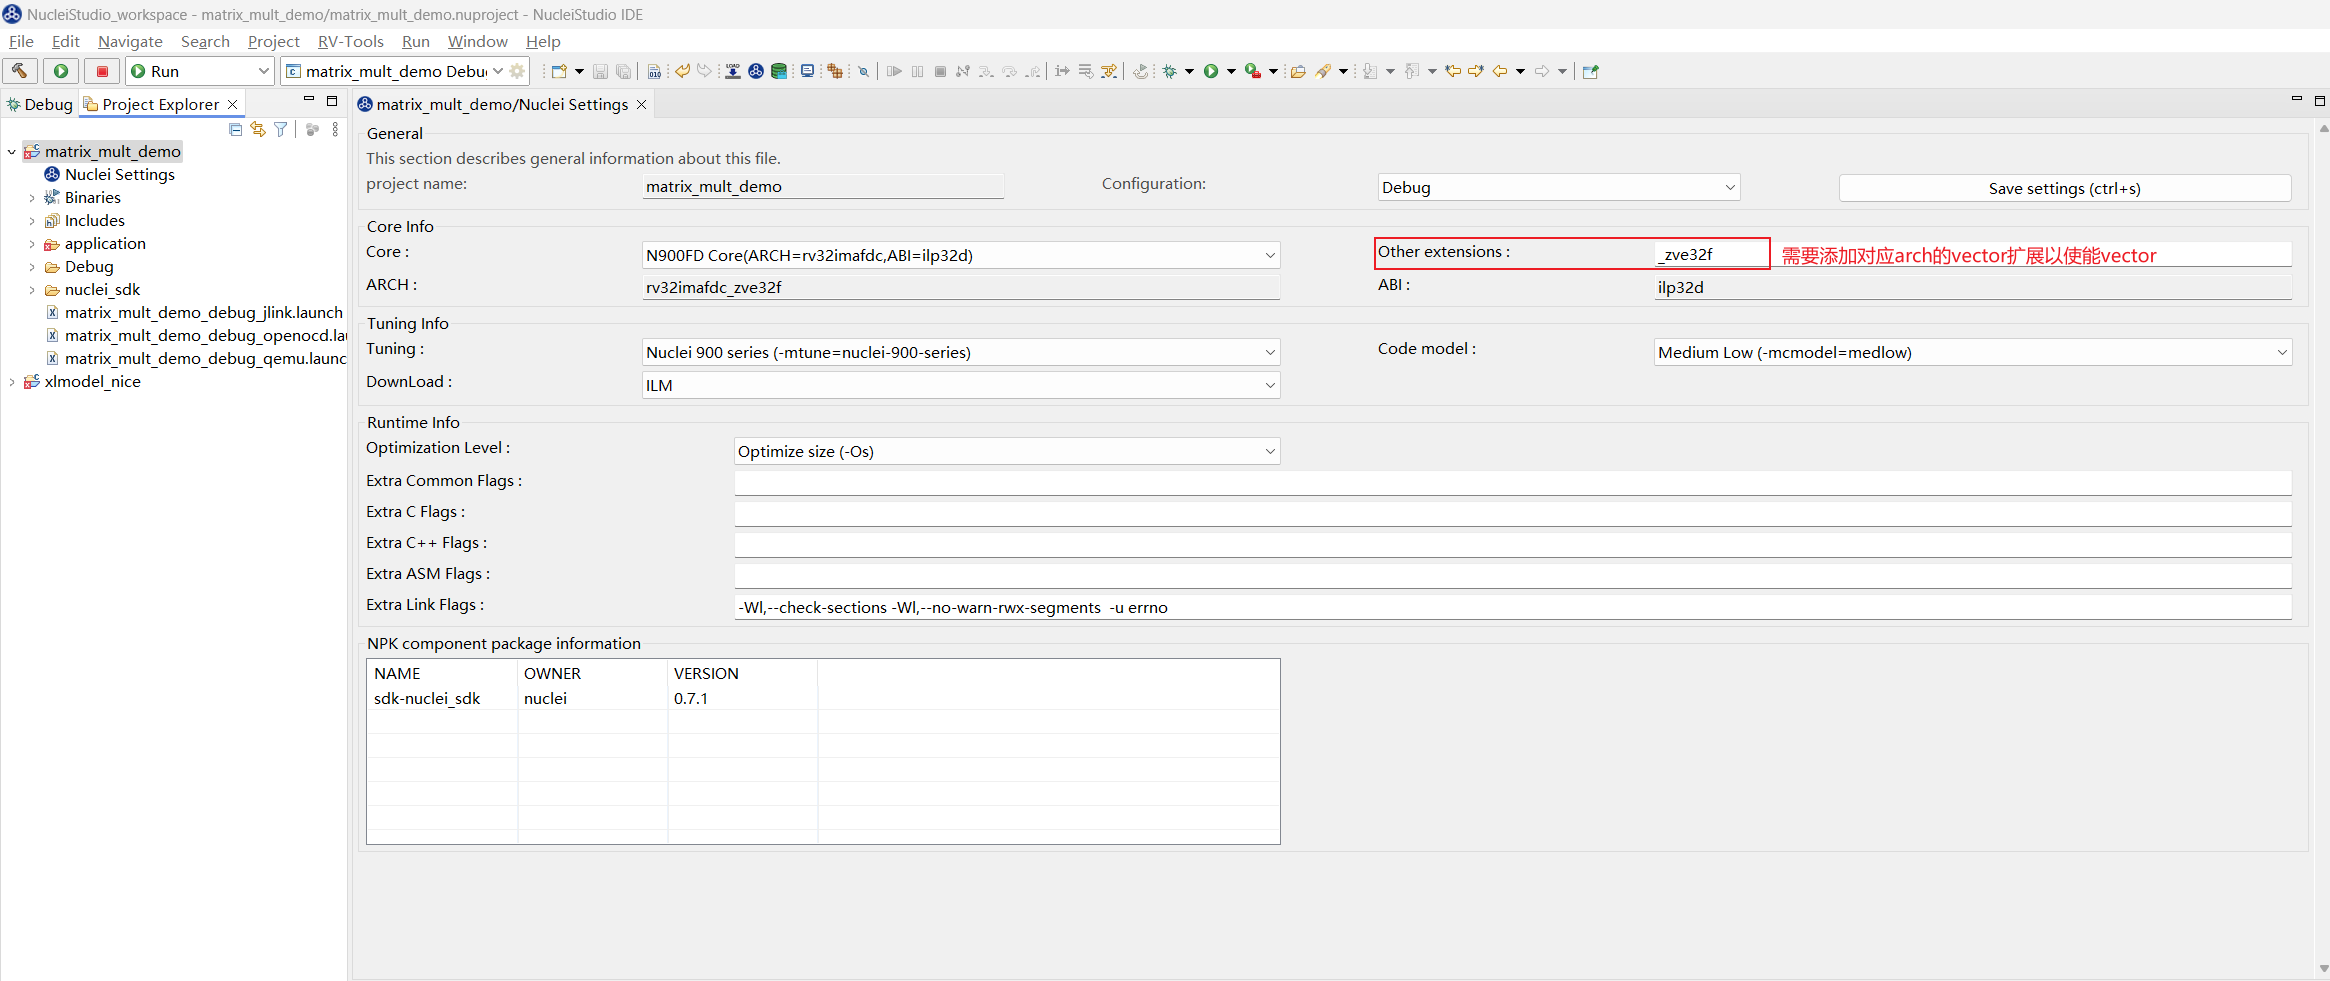The image size is (2330, 981).
Task: Close the Nuclei Settings editor tab
Action: (641, 104)
